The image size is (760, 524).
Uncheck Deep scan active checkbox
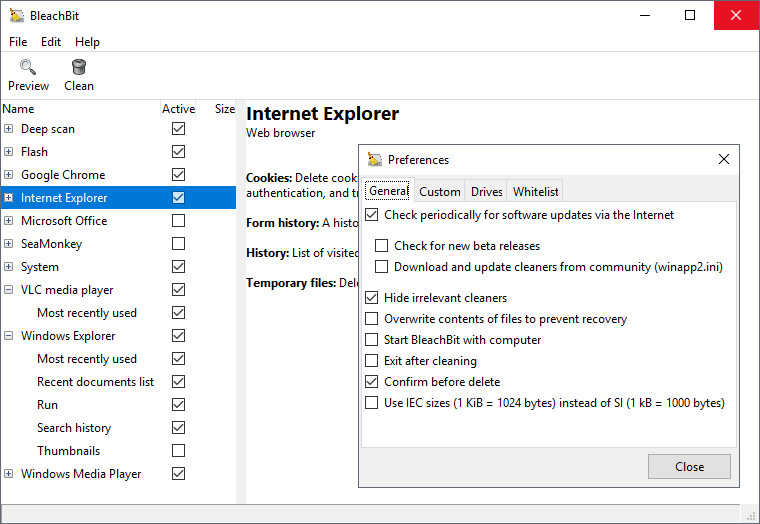pyautogui.click(x=178, y=128)
